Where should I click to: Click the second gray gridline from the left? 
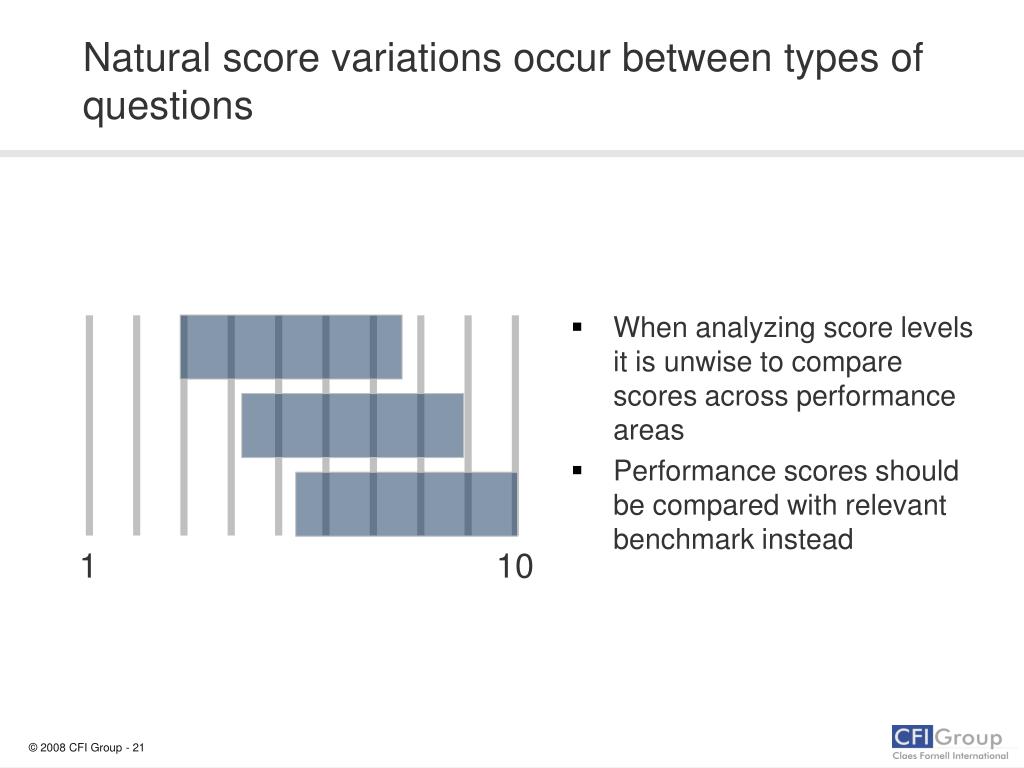136,425
